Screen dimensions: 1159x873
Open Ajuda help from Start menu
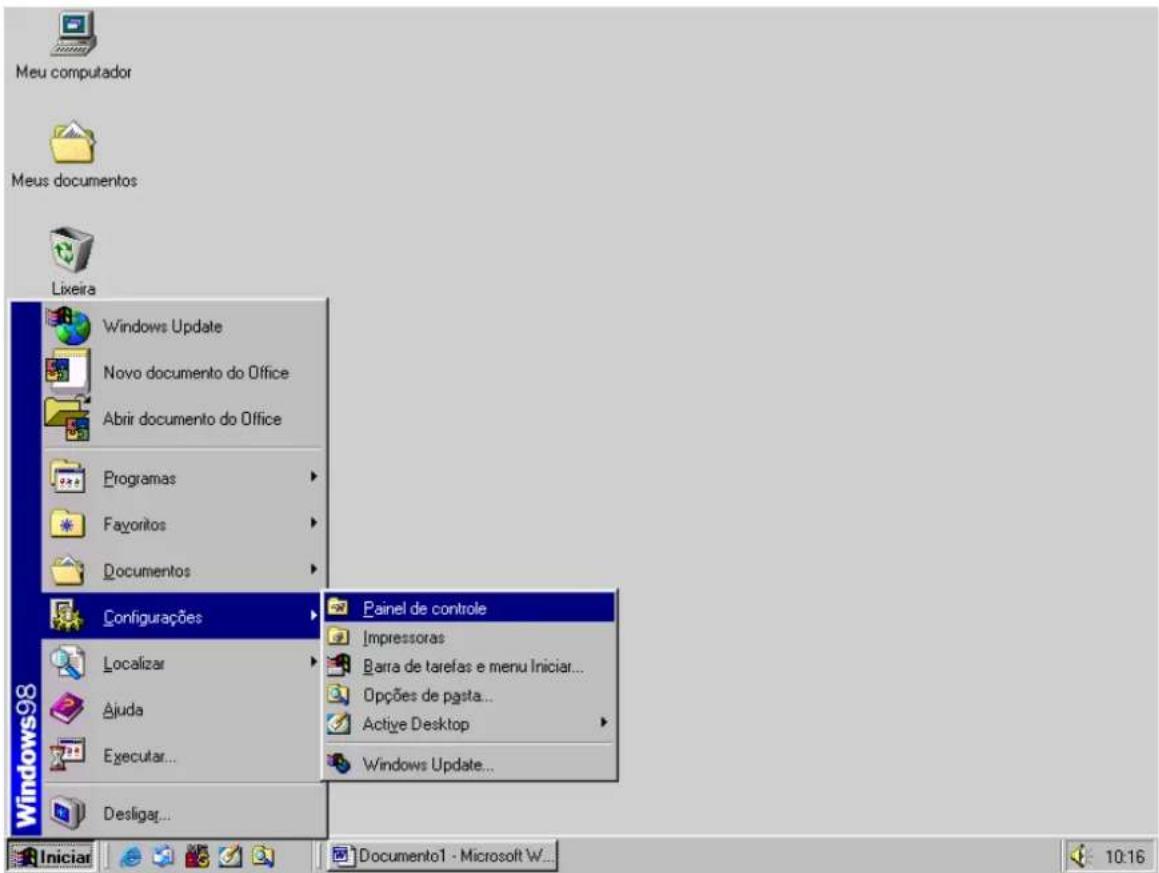coord(183,710)
